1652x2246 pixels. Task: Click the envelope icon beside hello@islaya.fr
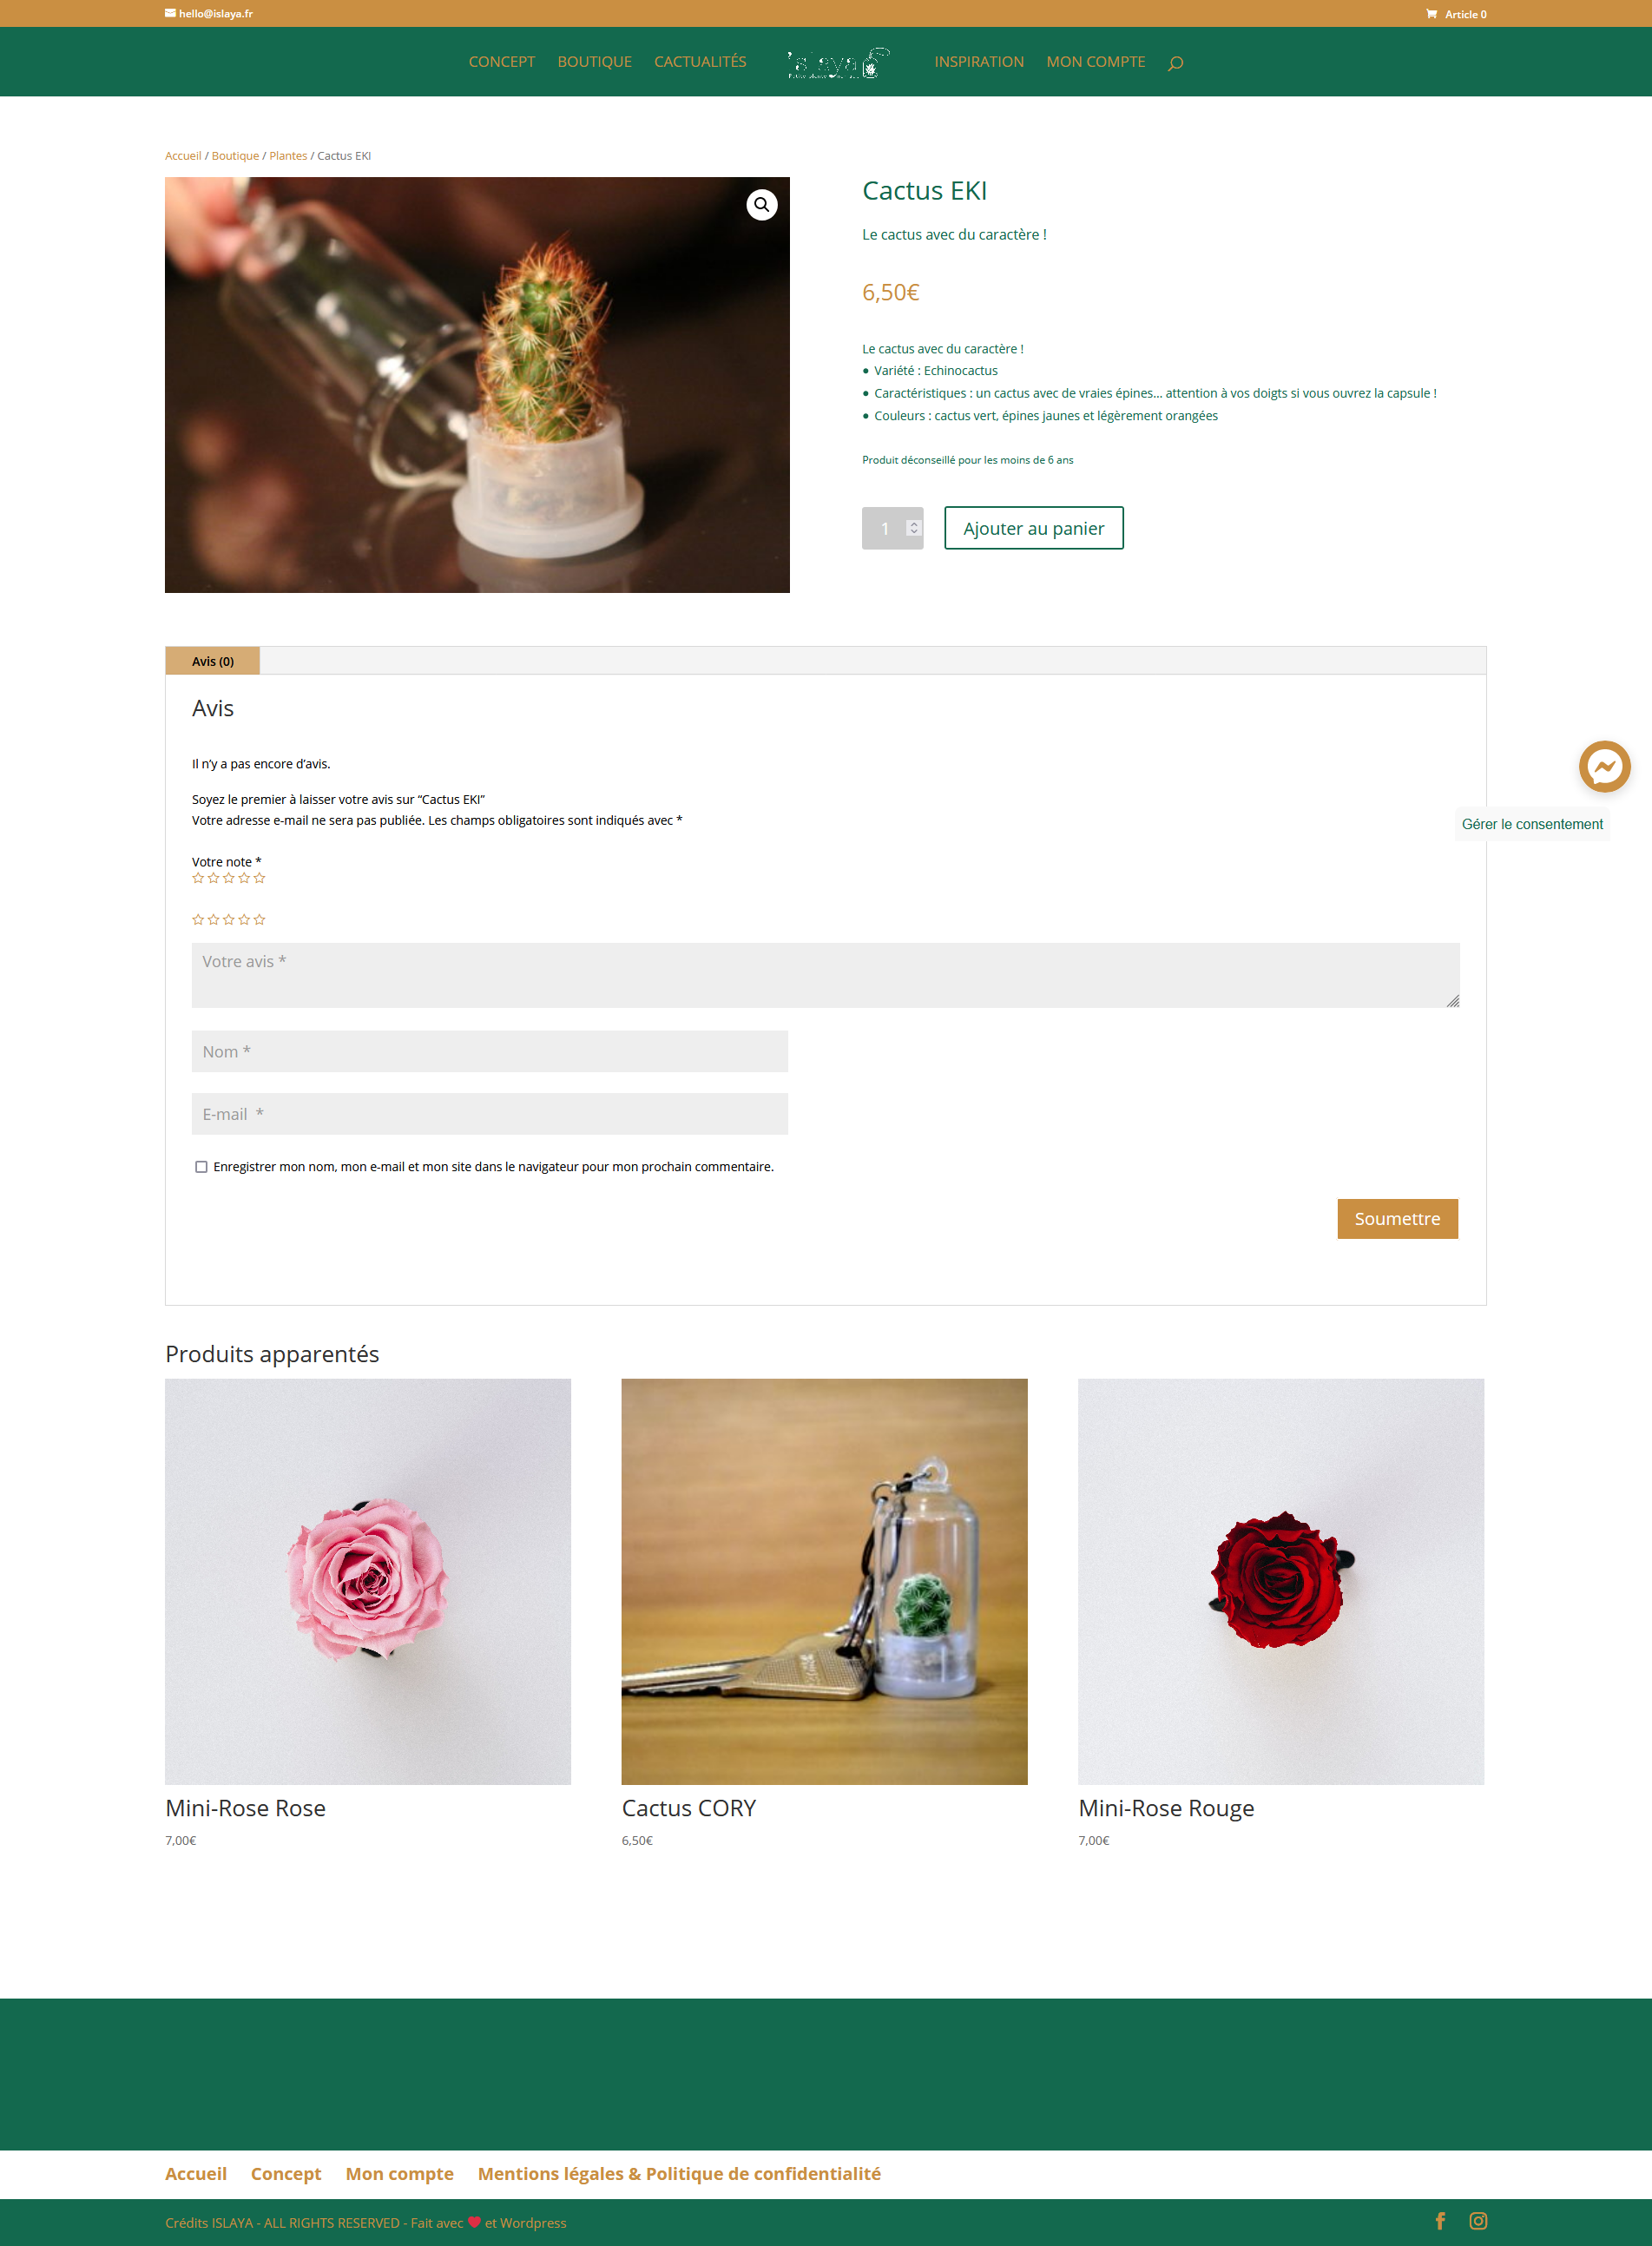point(170,14)
